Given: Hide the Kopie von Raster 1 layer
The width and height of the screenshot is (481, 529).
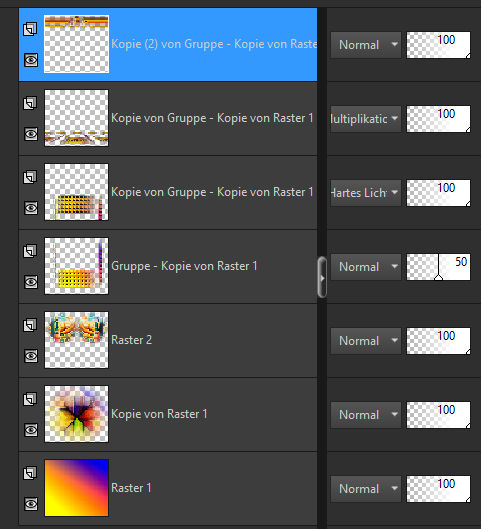Looking at the screenshot, I should (x=31, y=430).
